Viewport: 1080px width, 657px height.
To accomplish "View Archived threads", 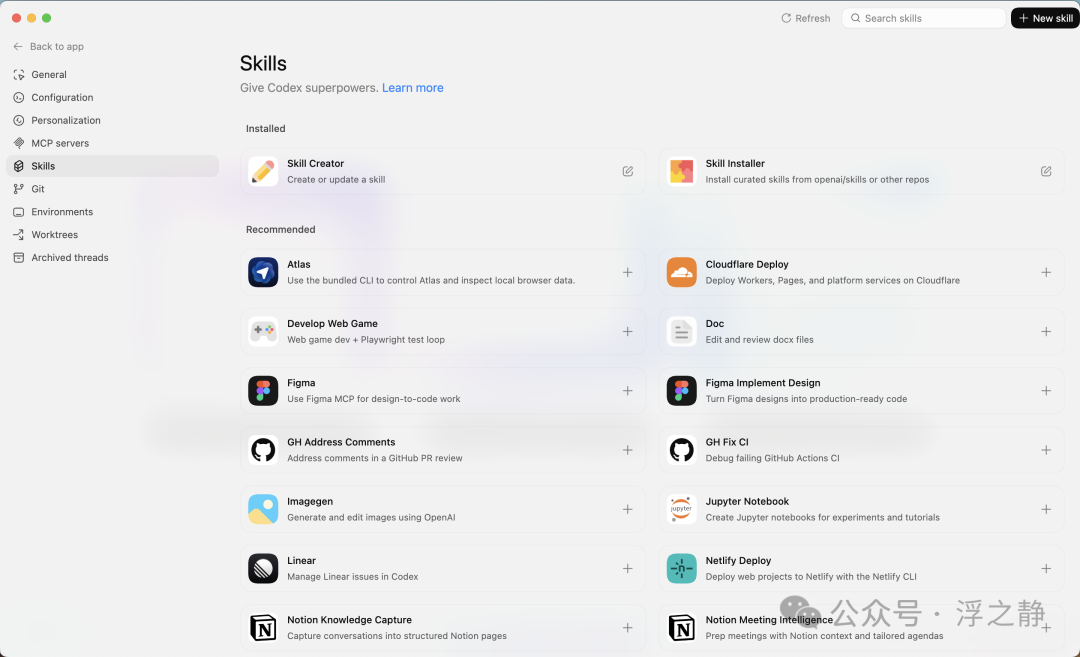I will (x=112, y=258).
